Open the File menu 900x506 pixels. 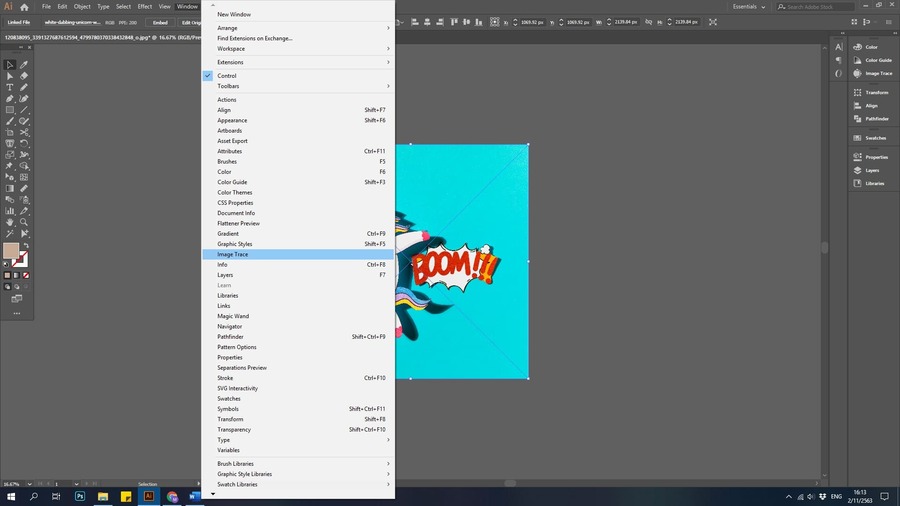pos(46,7)
